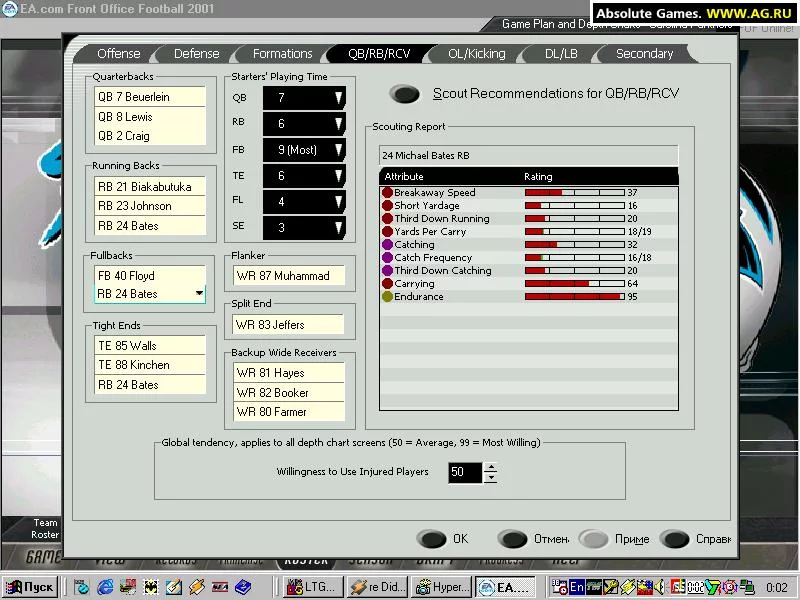Screen dimensions: 800x600
Task: Select RB 24 Bates in Running Backs
Action: tap(150, 226)
